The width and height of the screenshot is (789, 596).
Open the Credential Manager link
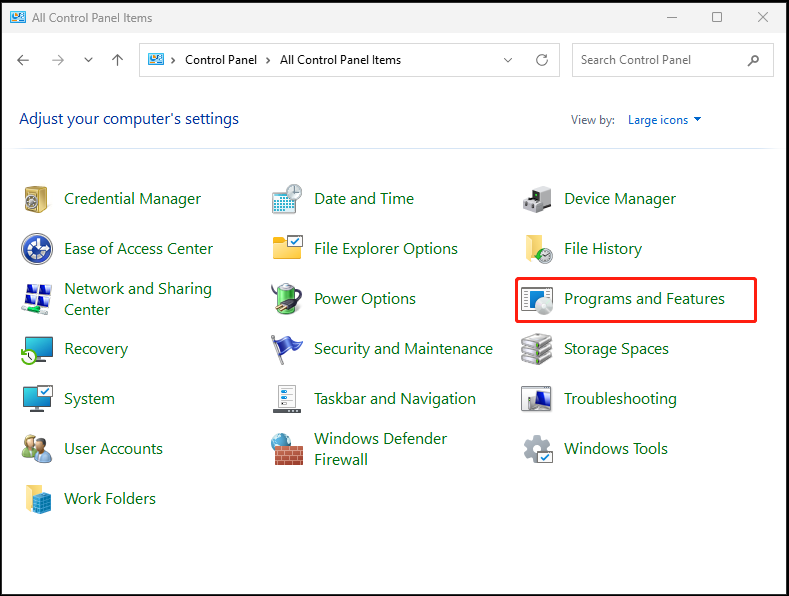[132, 199]
